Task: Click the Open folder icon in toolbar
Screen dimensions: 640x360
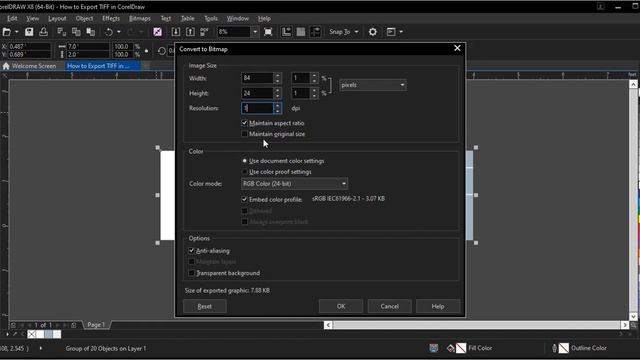Action: coord(7,32)
